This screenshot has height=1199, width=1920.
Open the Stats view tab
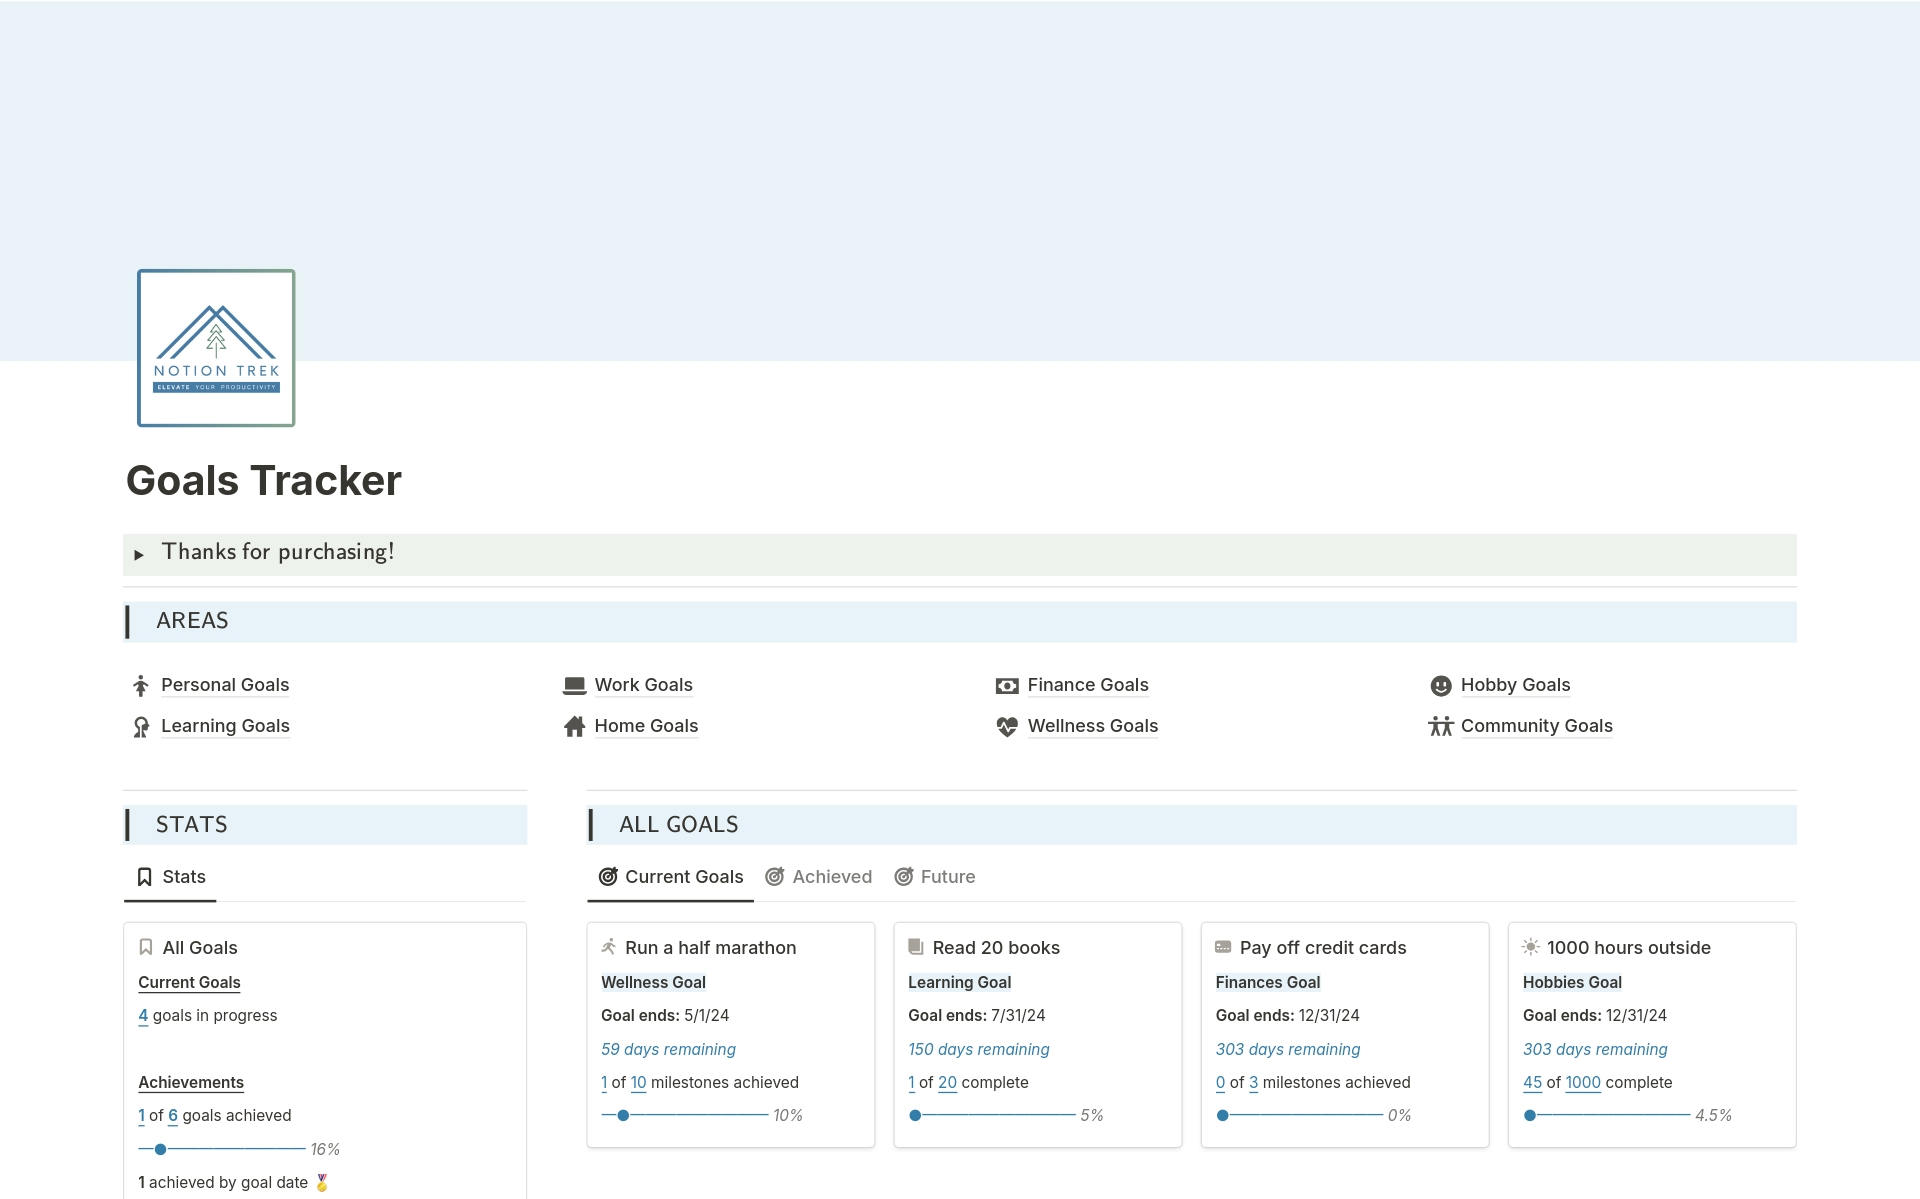click(171, 877)
